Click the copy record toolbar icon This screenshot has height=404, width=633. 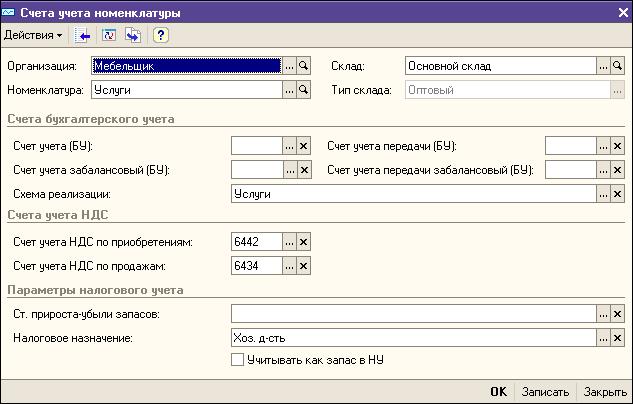[133, 36]
